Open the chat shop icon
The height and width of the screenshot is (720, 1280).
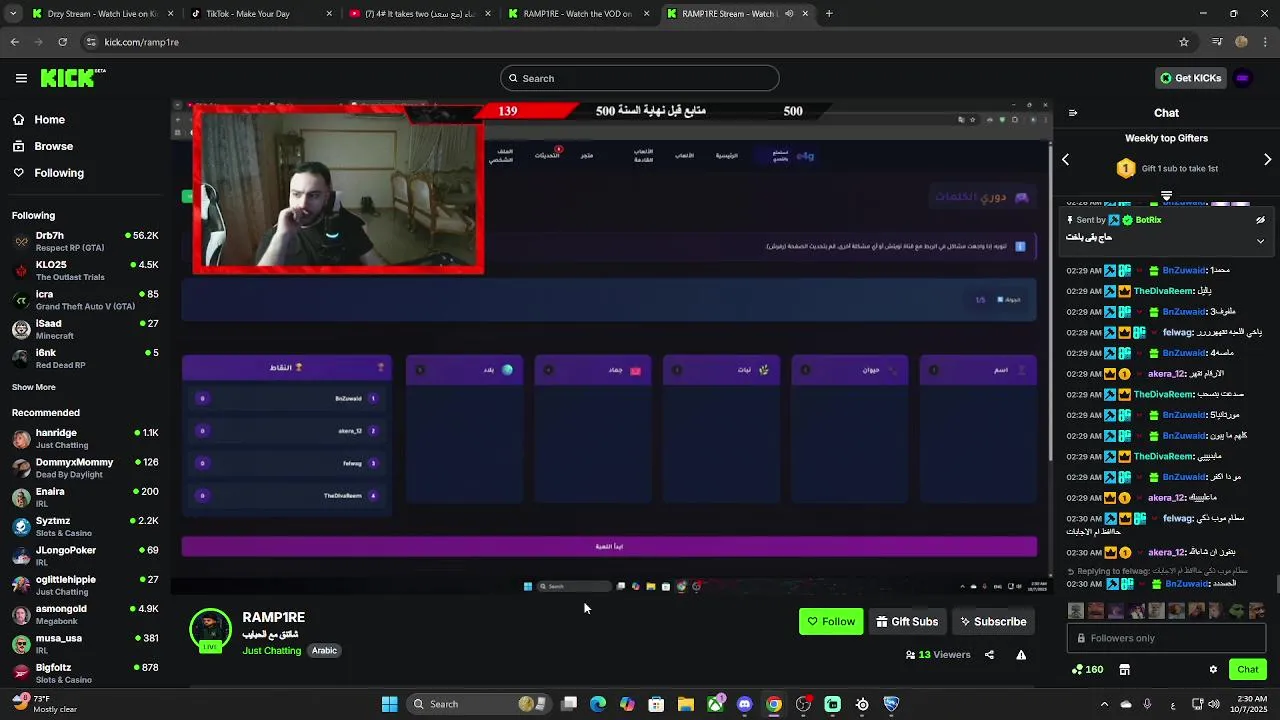[1124, 669]
